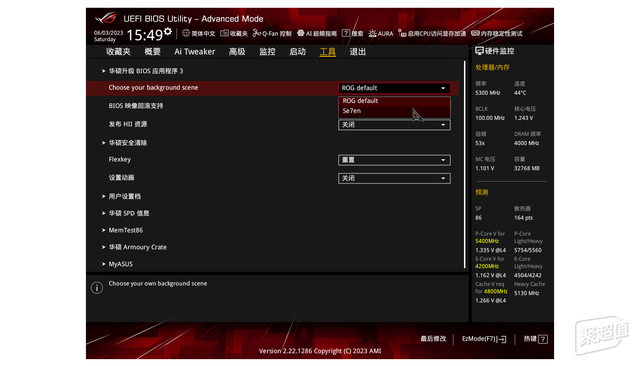Image resolution: width=640 pixels, height=366 pixels.
Task: Click the settings gear next to clock
Action: point(168,31)
